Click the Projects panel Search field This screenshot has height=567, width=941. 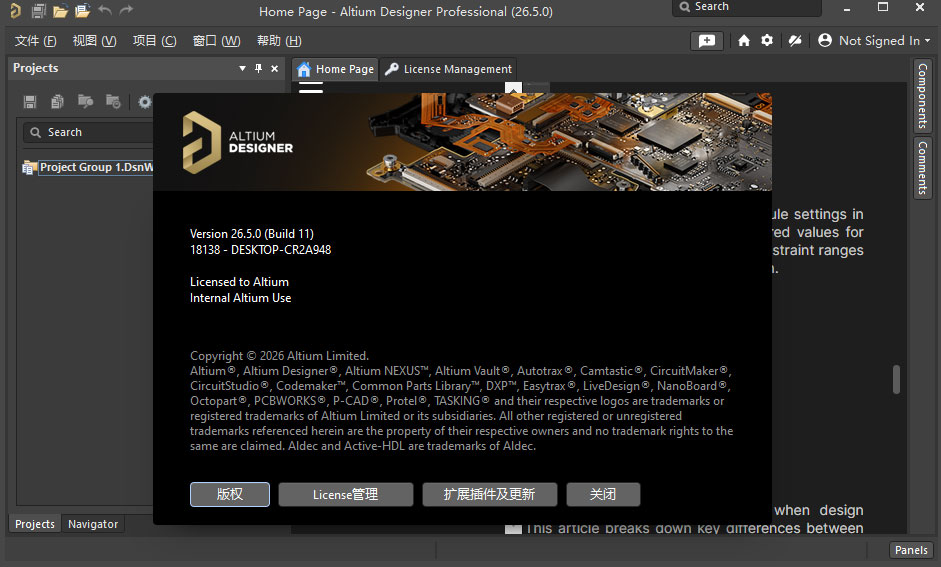[x=89, y=132]
